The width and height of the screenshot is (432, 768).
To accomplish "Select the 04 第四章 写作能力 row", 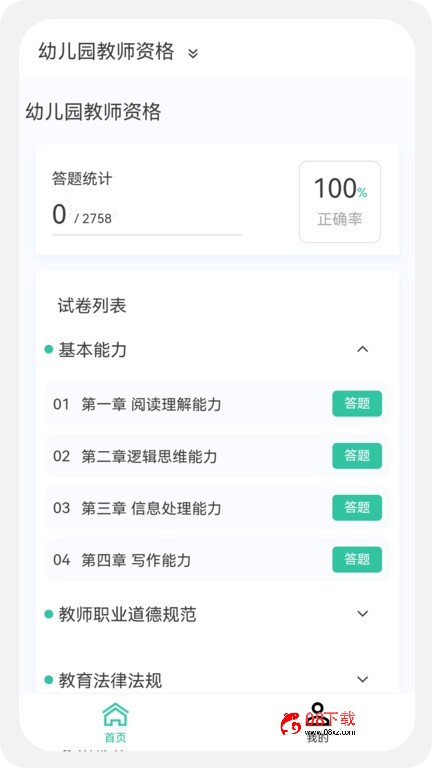I will pyautogui.click(x=217, y=560).
